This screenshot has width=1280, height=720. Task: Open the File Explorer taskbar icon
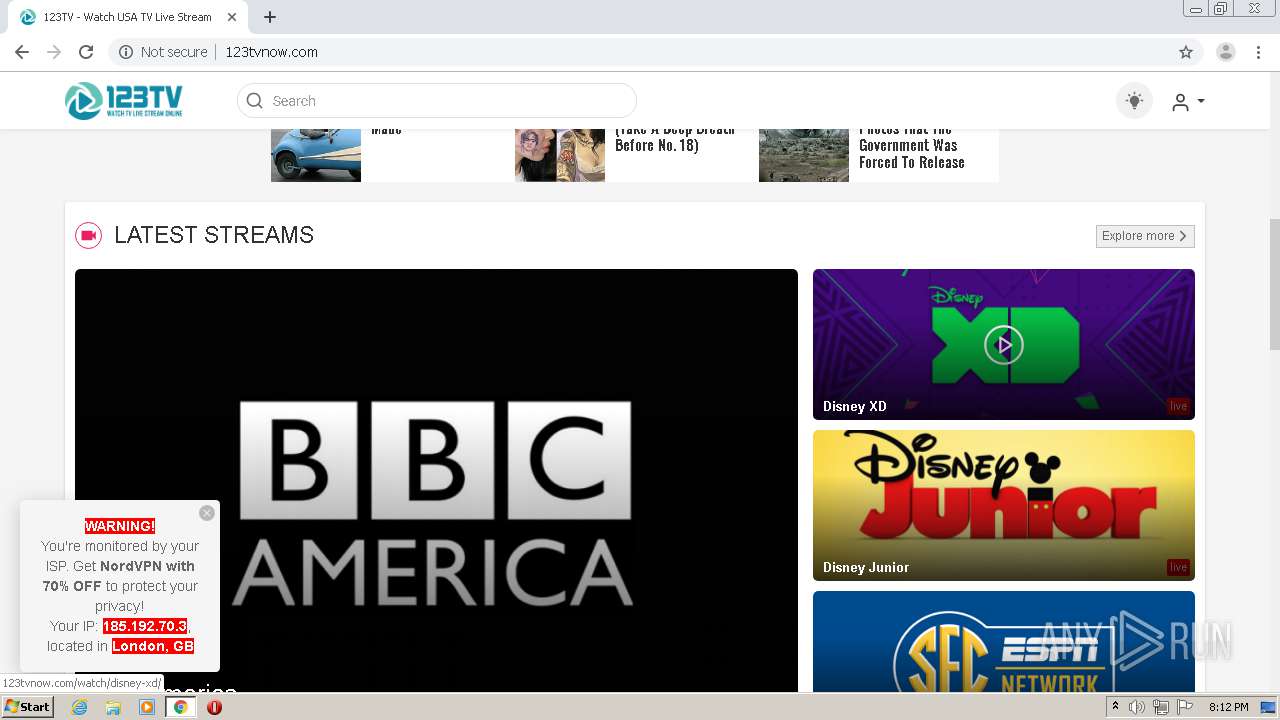point(113,707)
